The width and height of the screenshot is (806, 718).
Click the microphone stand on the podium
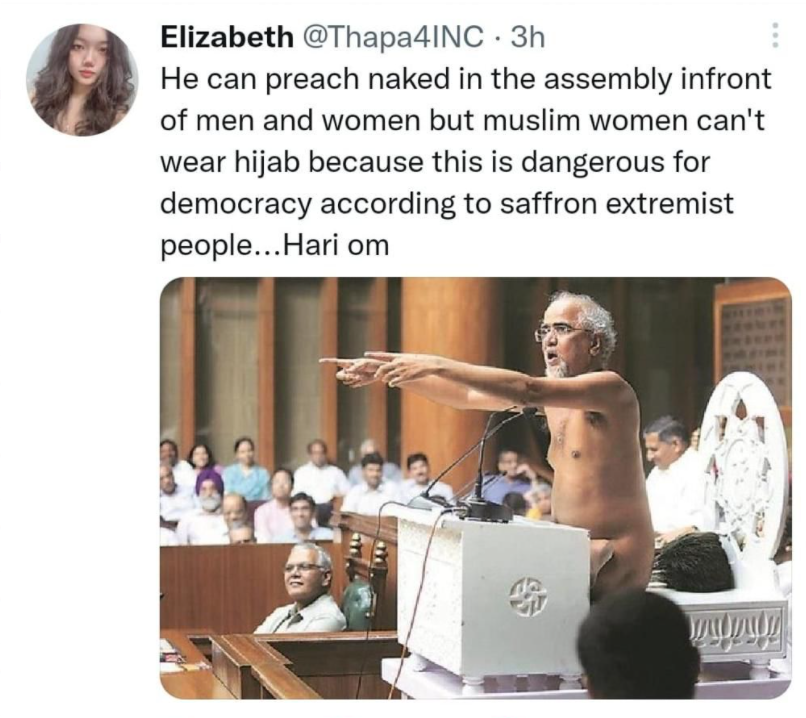click(x=483, y=463)
